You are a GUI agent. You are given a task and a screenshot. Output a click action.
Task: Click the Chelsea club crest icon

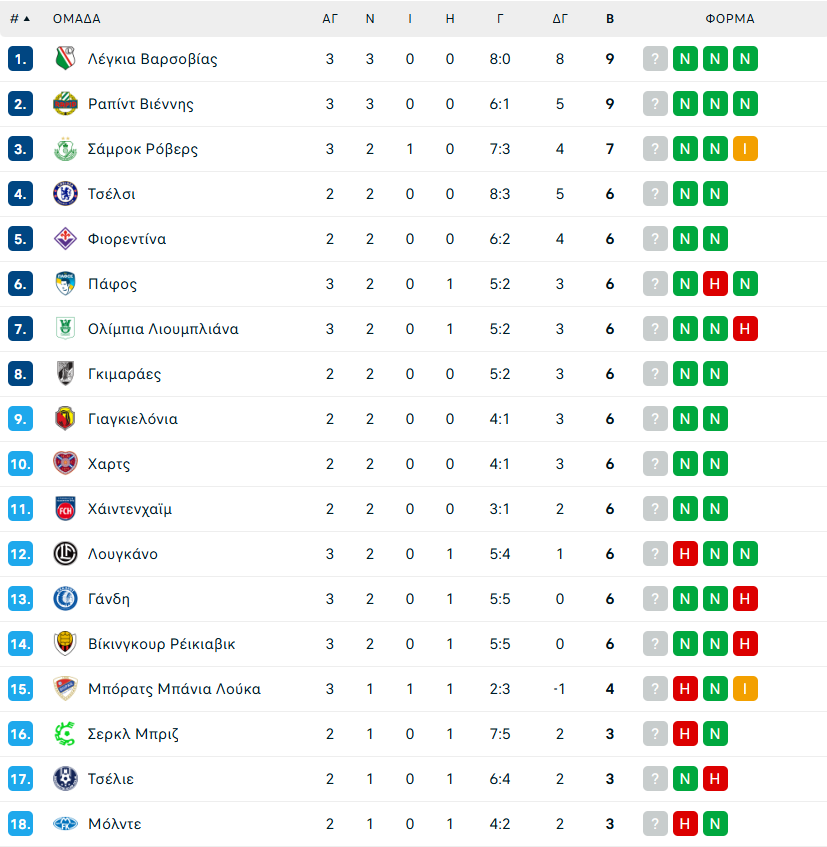(65, 194)
